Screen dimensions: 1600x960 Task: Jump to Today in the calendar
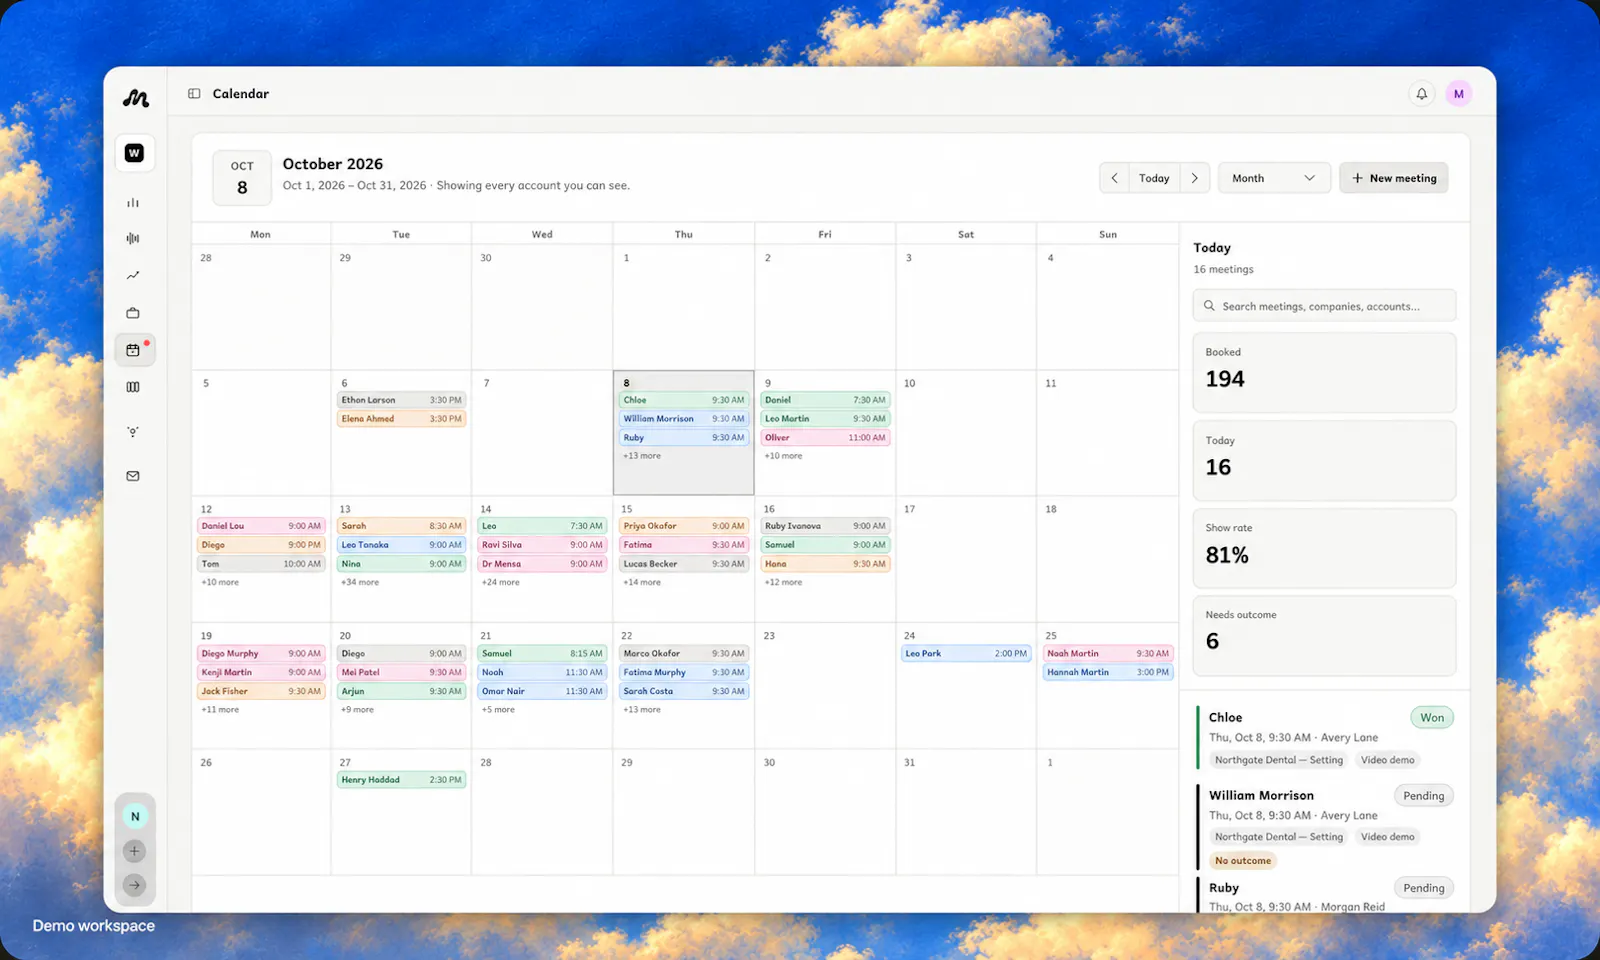coord(1154,178)
